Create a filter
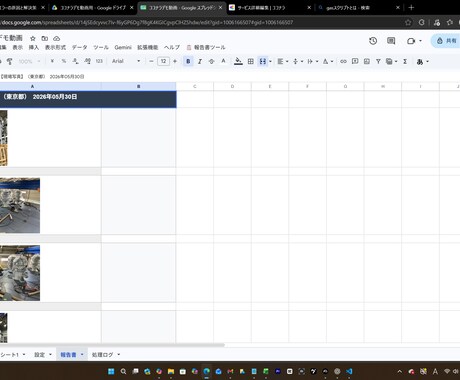 [x=378, y=61]
